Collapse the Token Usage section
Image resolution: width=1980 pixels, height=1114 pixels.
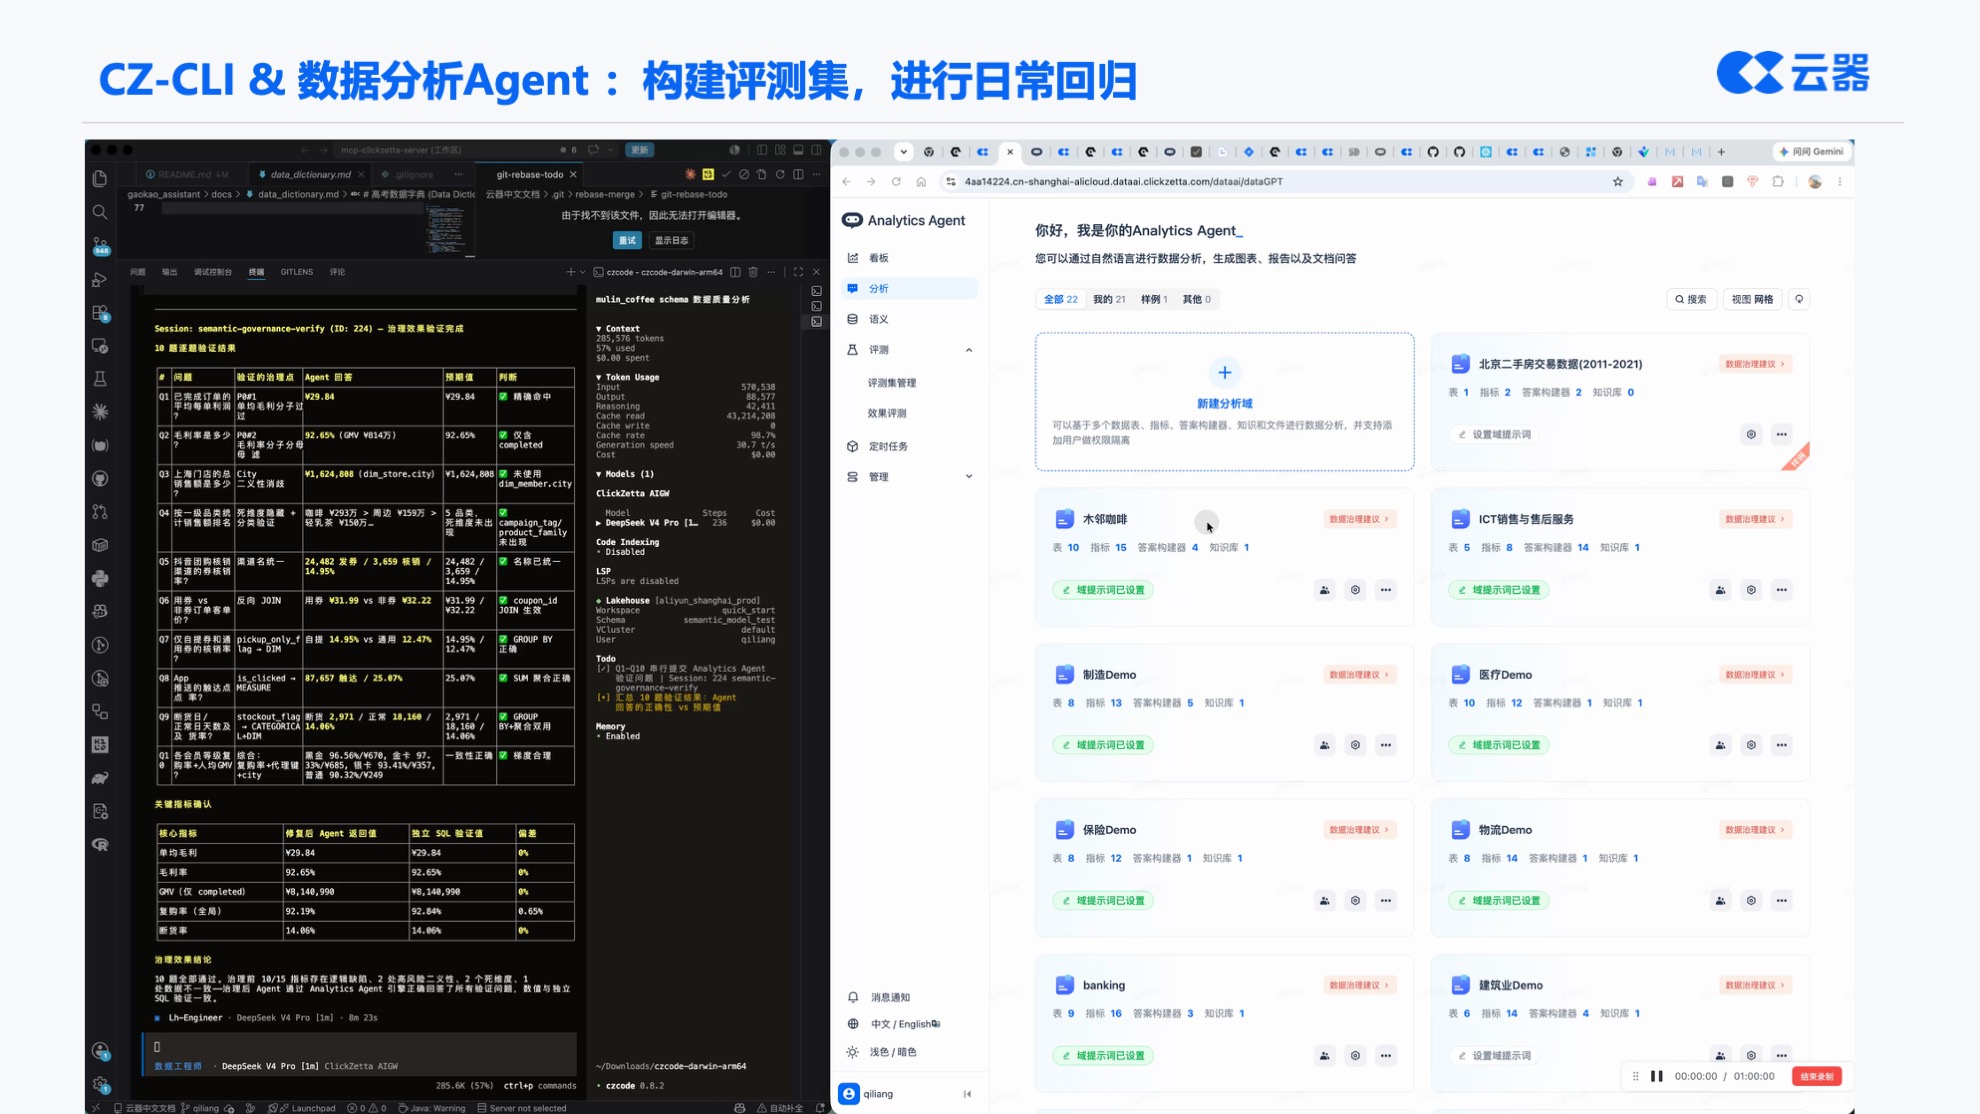point(628,378)
